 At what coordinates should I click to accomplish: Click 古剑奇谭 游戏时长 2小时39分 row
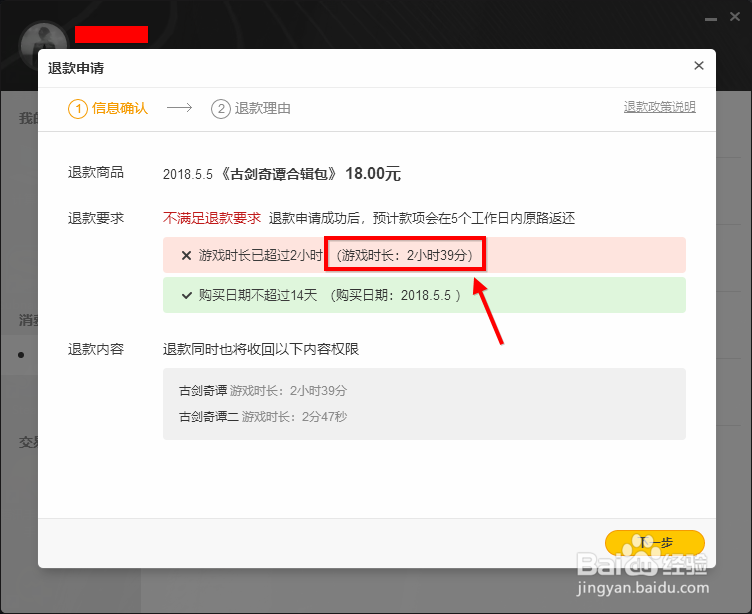263,390
